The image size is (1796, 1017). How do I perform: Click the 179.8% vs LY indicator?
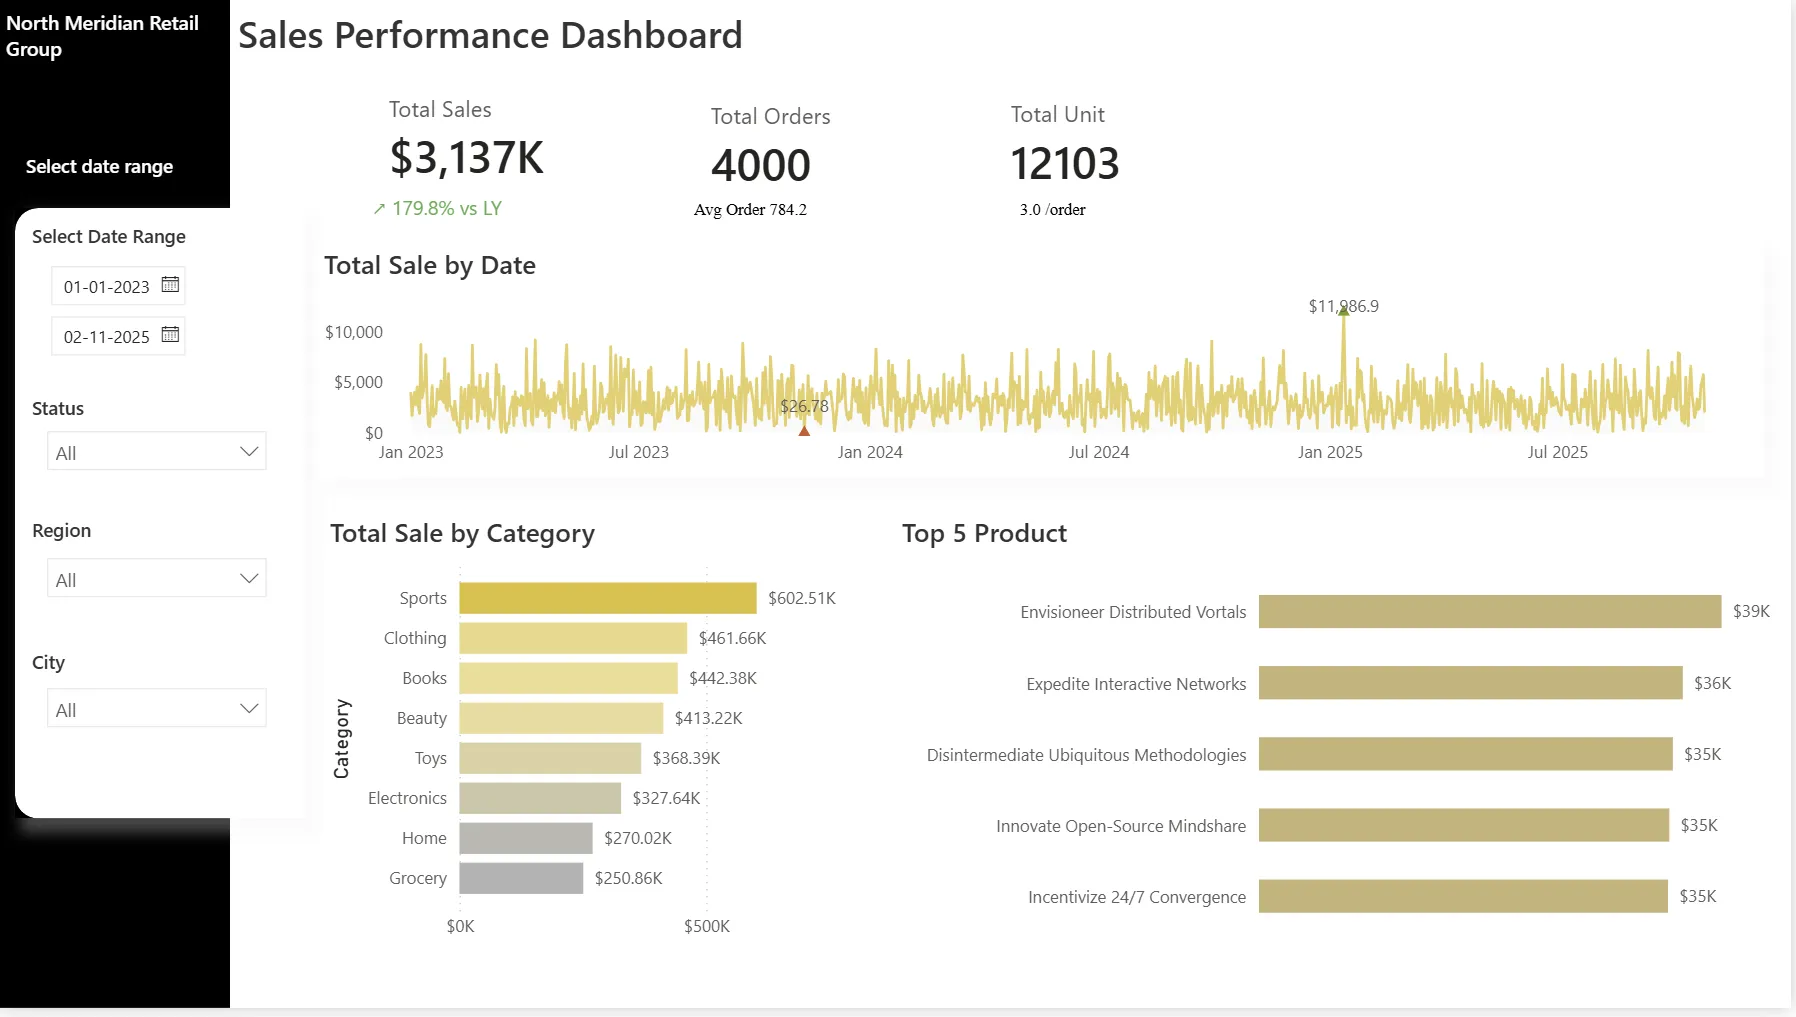pos(437,208)
